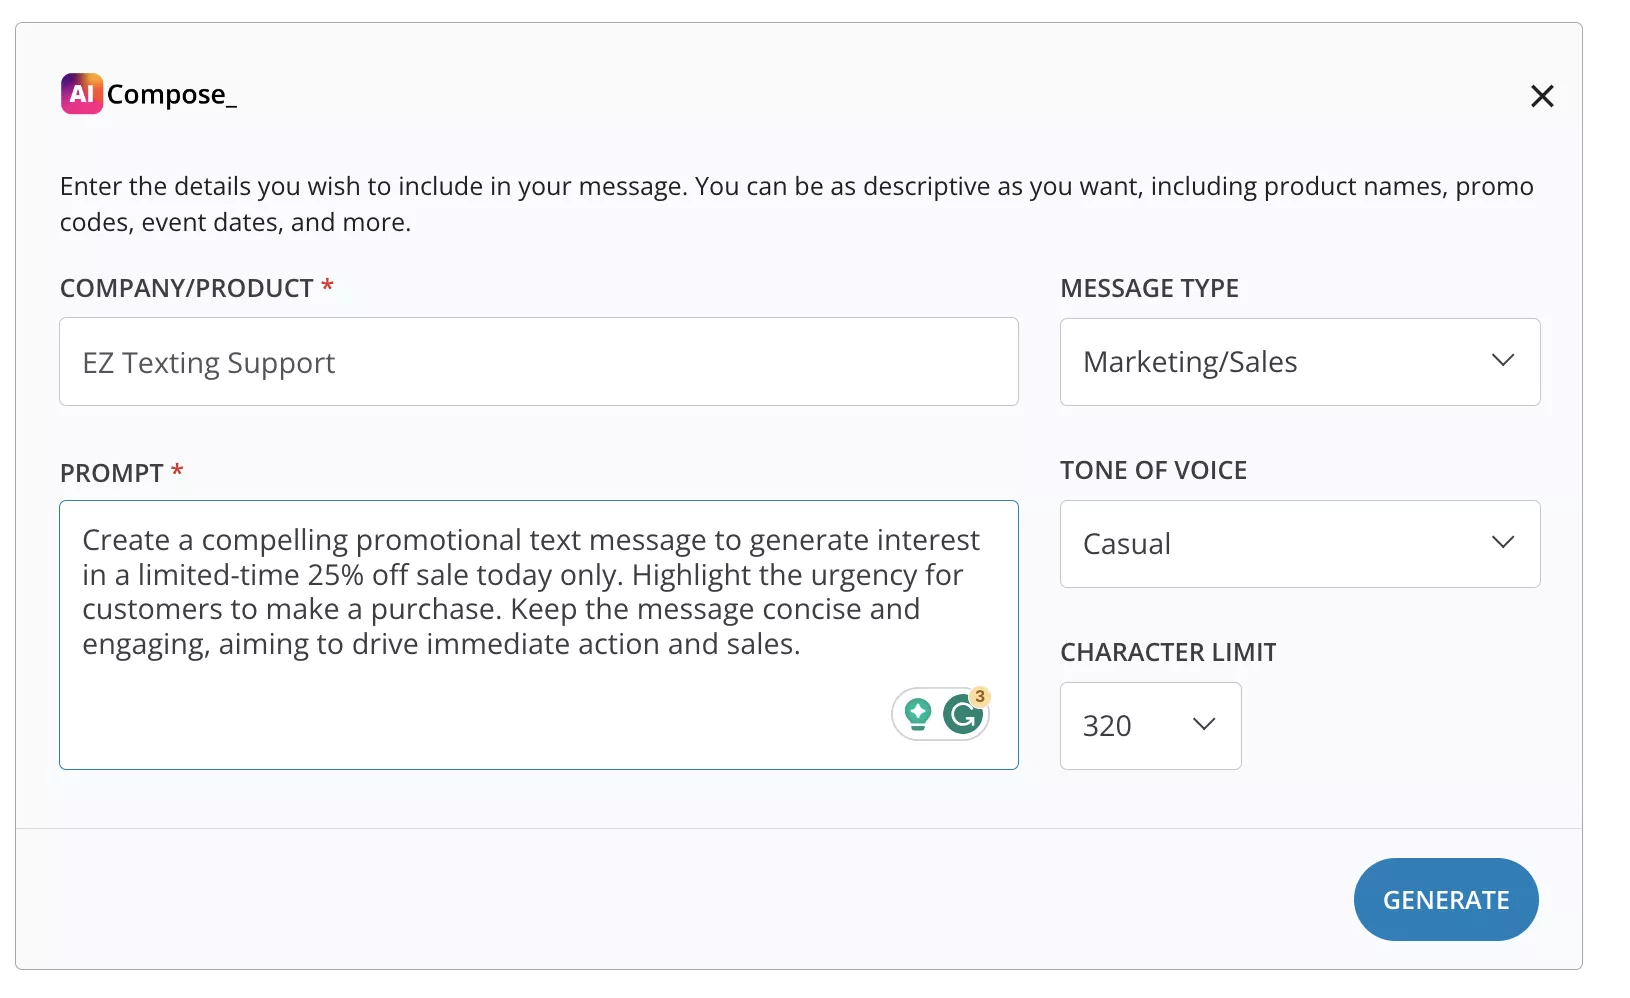
Task: Click the 'Compose_' title text
Action: (x=172, y=95)
